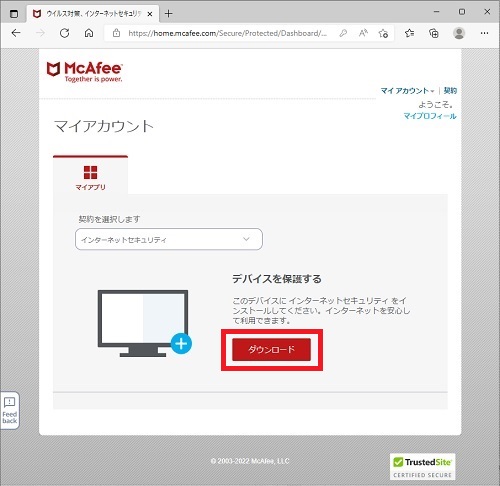500x486 pixels.
Task: Click the McAfee logo
Action: [x=84, y=71]
